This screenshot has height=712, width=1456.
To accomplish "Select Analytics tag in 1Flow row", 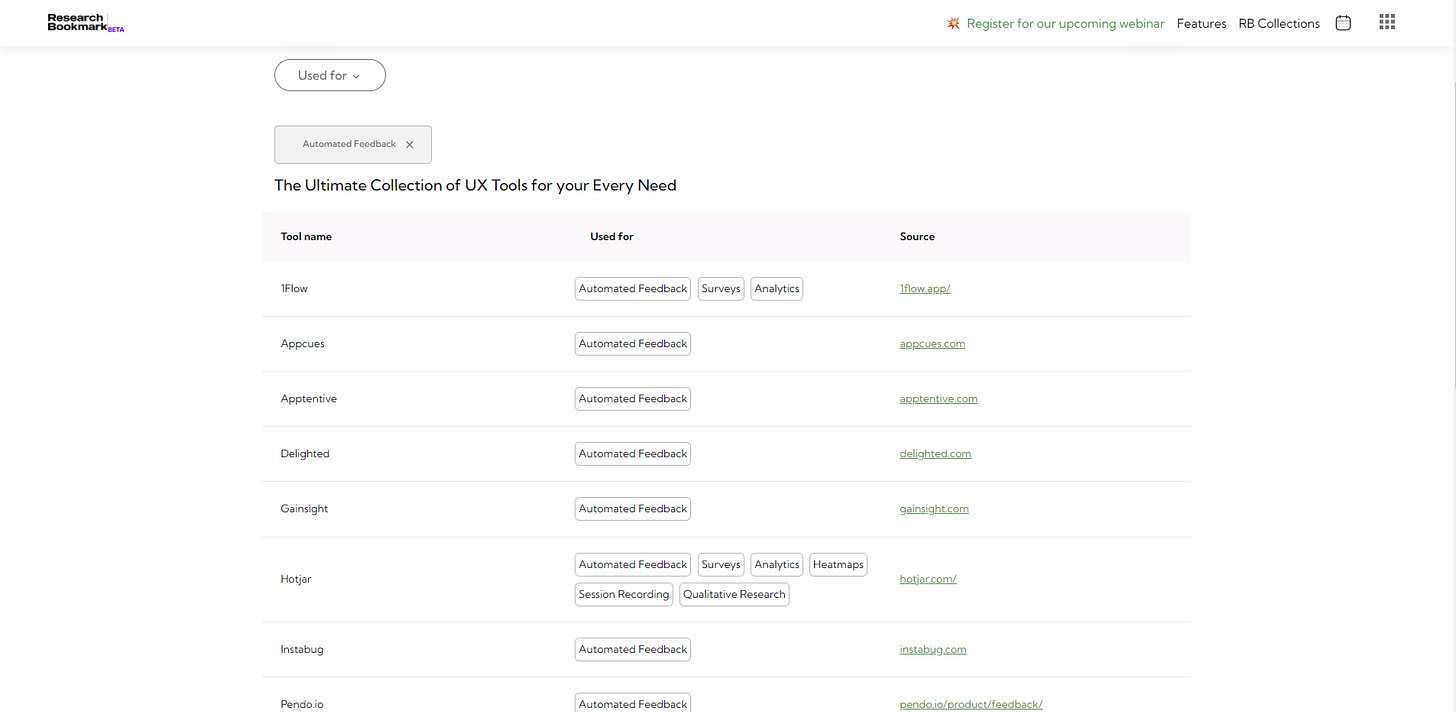I will 777,289.
